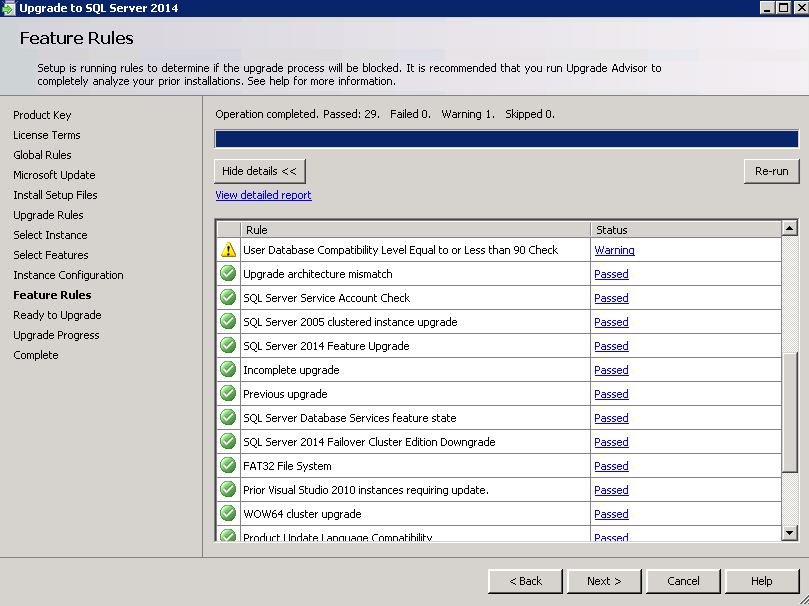809x606 pixels.
Task: Click green check icon for SQL Server Service Account Check
Action: point(228,298)
